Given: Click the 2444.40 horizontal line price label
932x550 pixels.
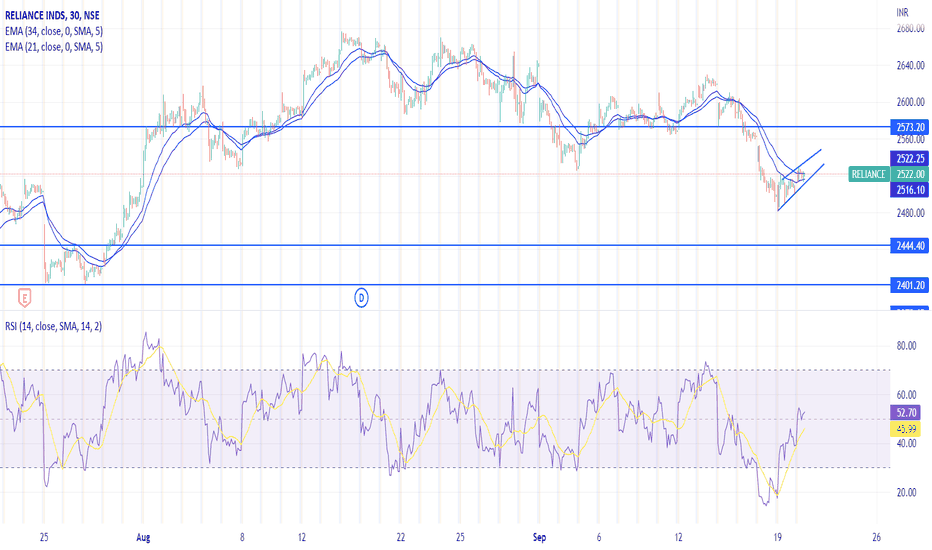Looking at the screenshot, I should click(x=910, y=246).
